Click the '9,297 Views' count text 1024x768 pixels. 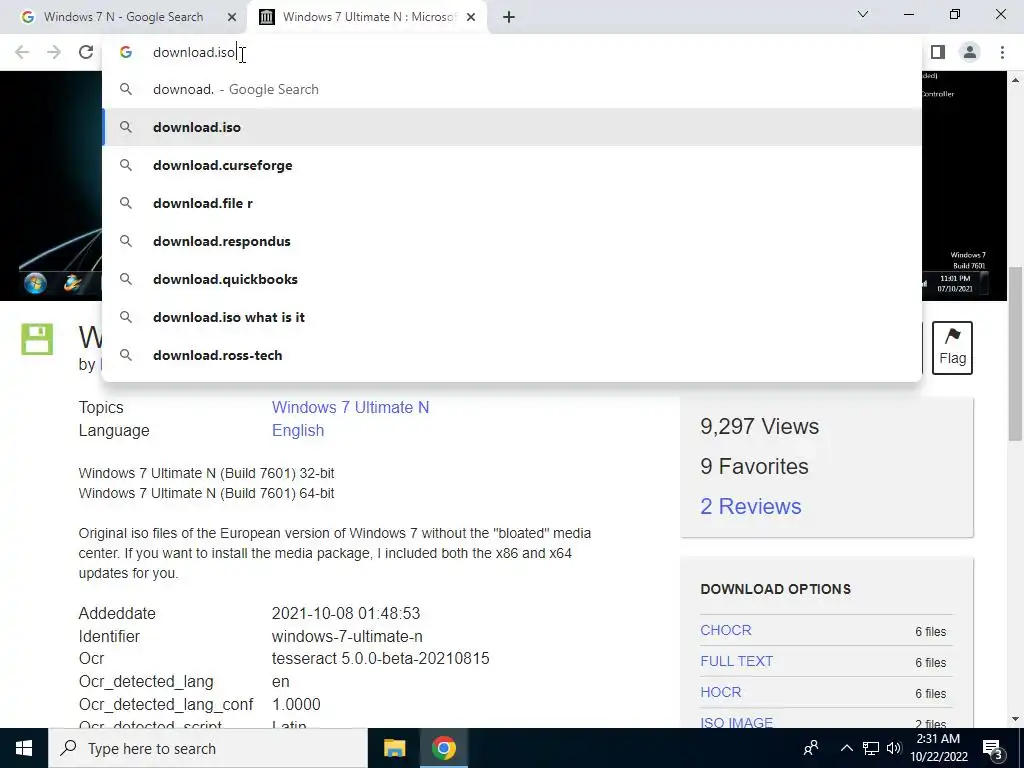click(x=760, y=426)
